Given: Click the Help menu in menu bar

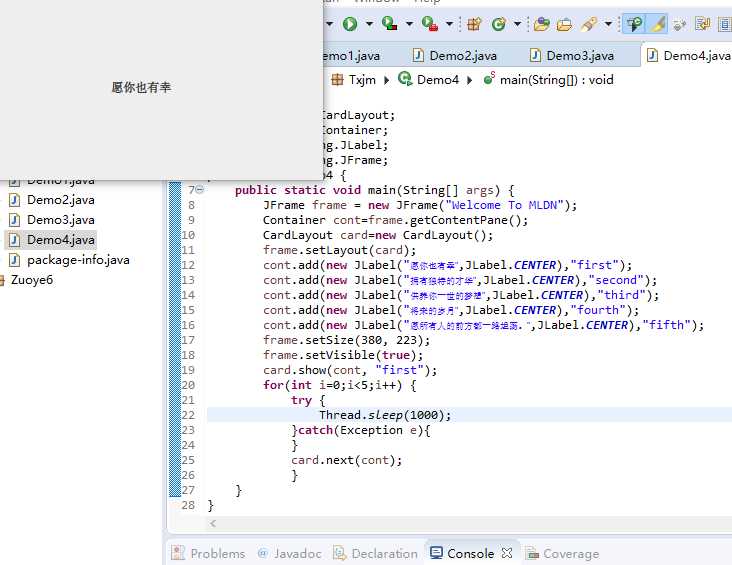Looking at the screenshot, I should point(427,1).
